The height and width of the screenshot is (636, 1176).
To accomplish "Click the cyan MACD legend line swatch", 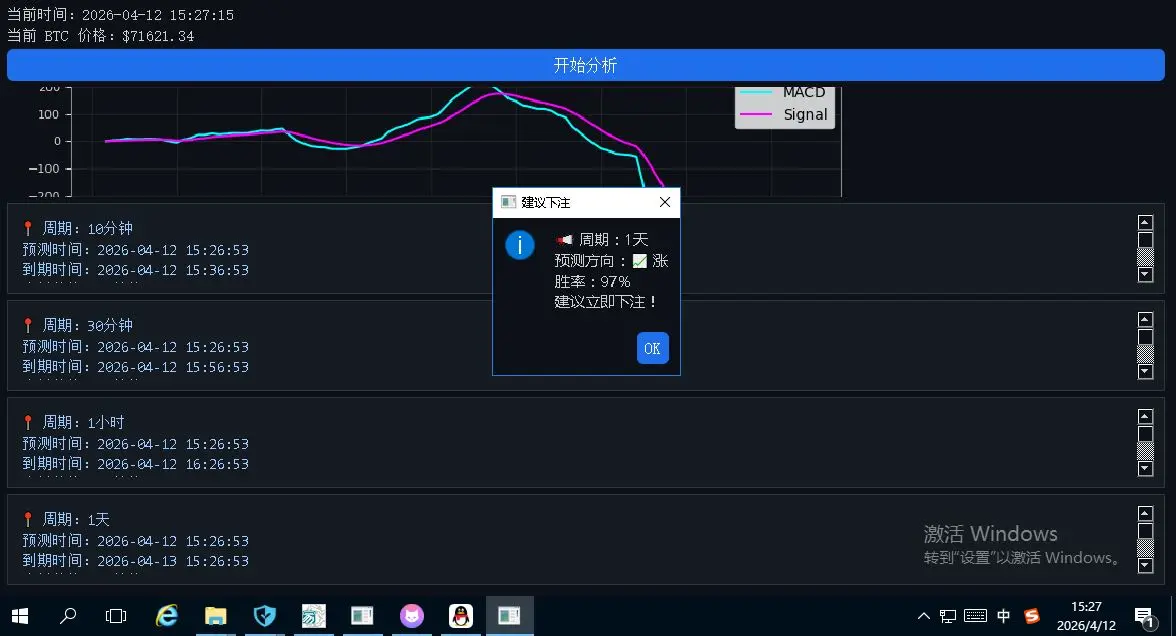I will pos(755,92).
